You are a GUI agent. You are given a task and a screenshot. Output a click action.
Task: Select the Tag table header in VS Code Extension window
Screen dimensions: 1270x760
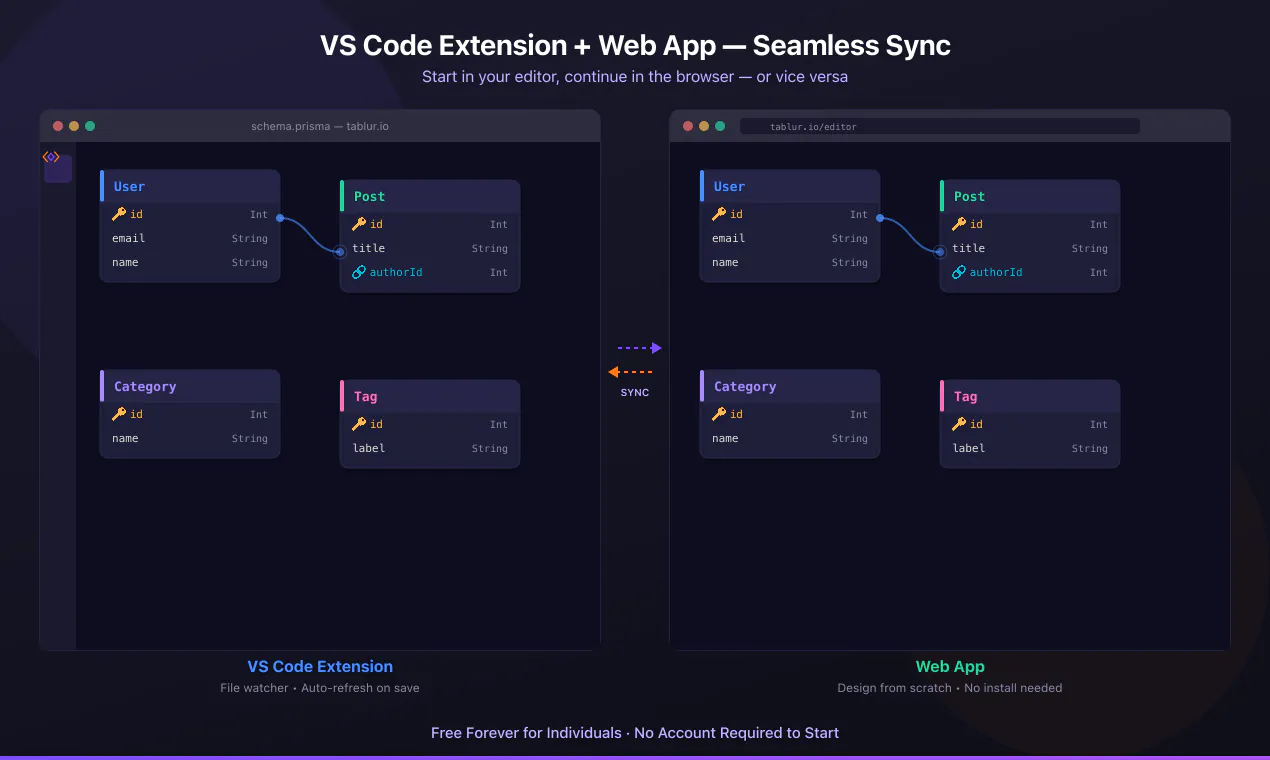point(430,396)
